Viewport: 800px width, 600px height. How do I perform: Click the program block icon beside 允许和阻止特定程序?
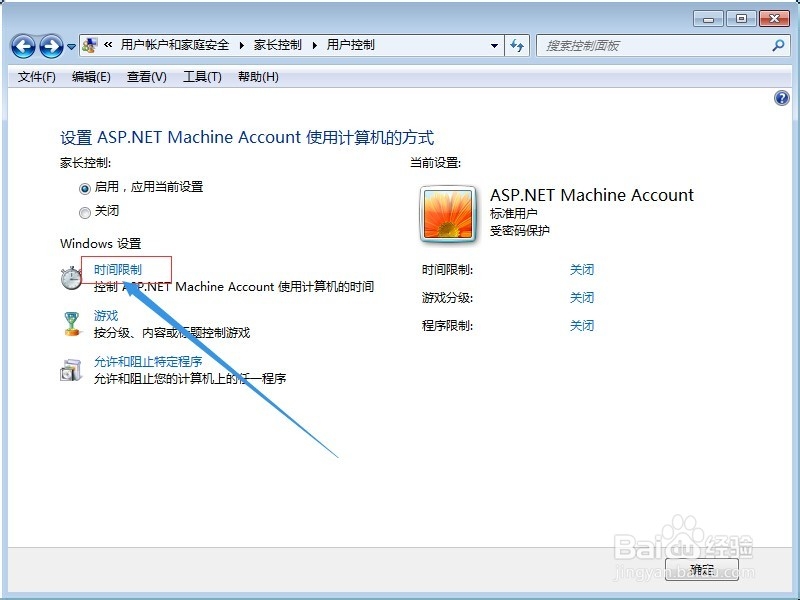pos(71,369)
